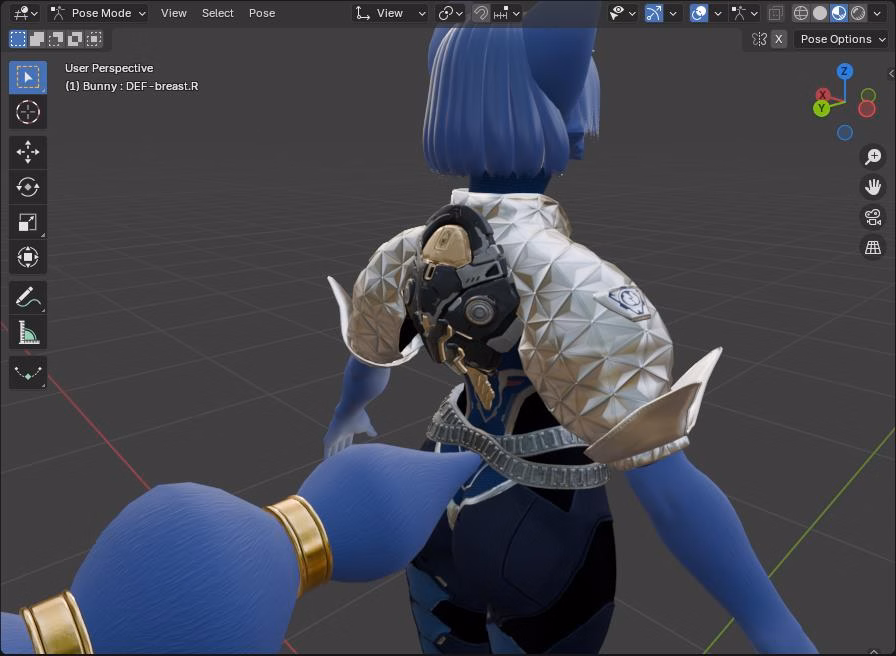Viewport: 896px width, 656px height.
Task: Click the "User Perspective" viewport label
Action: click(x=109, y=68)
